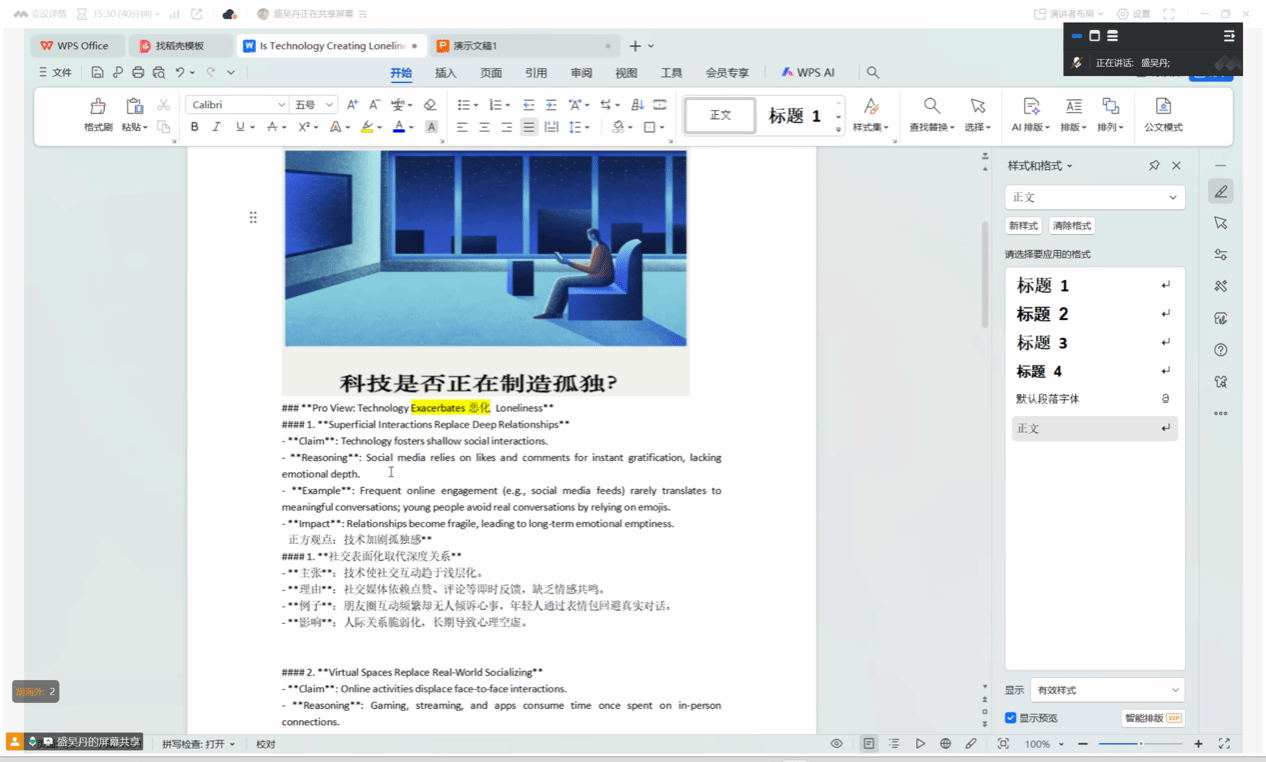Increase font size with the A+ icon

pos(352,105)
